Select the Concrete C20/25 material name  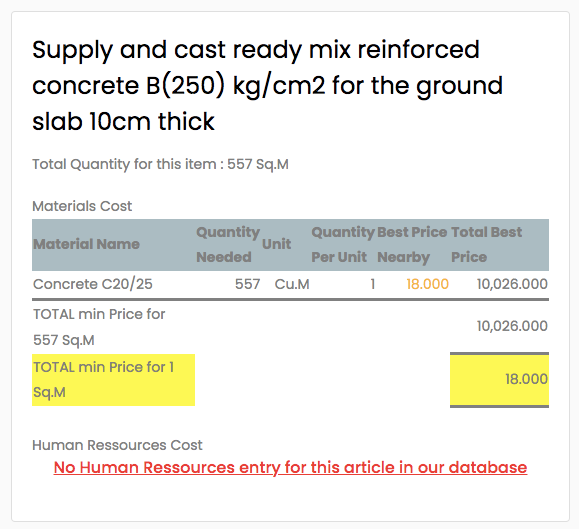pos(93,284)
